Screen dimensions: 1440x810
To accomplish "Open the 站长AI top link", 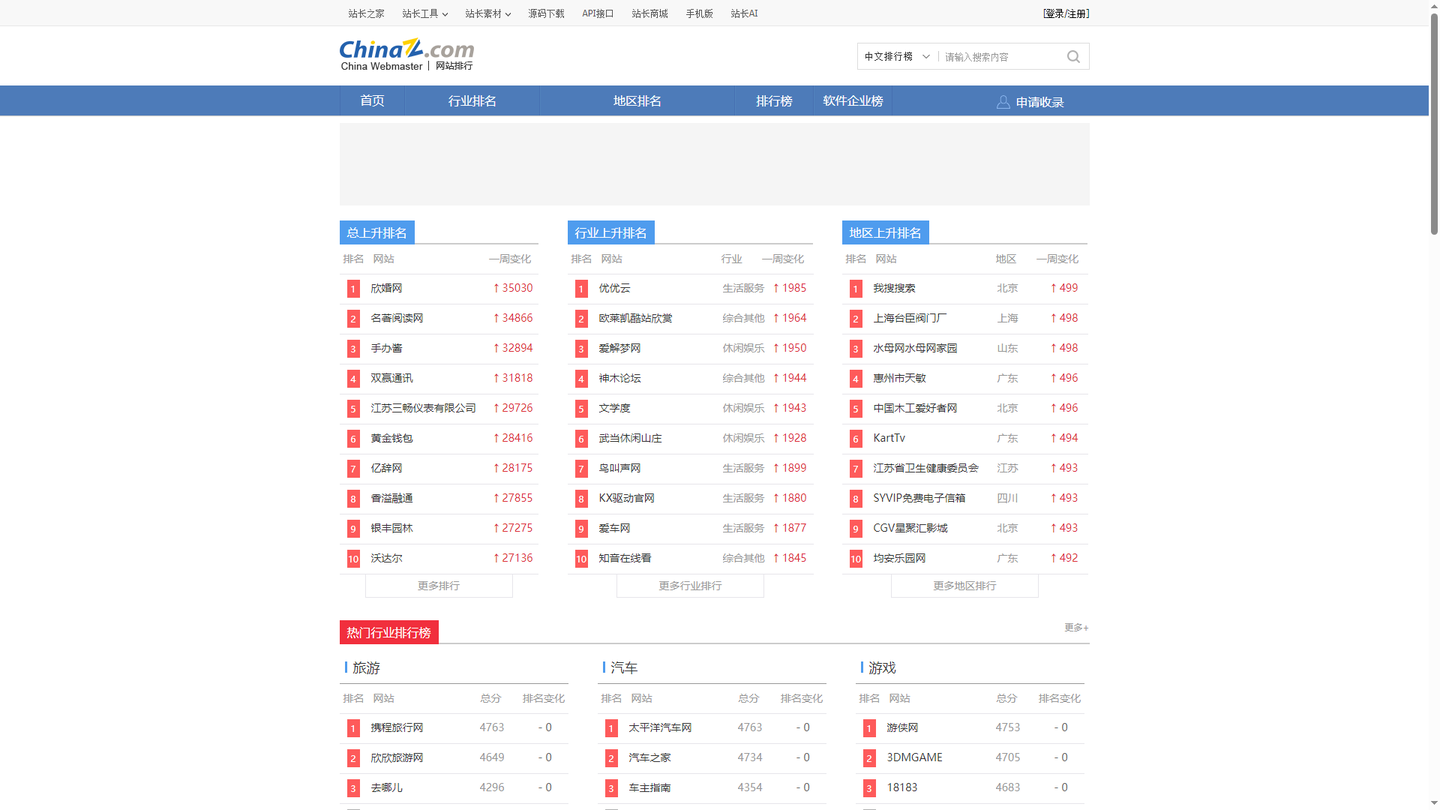I will point(744,14).
